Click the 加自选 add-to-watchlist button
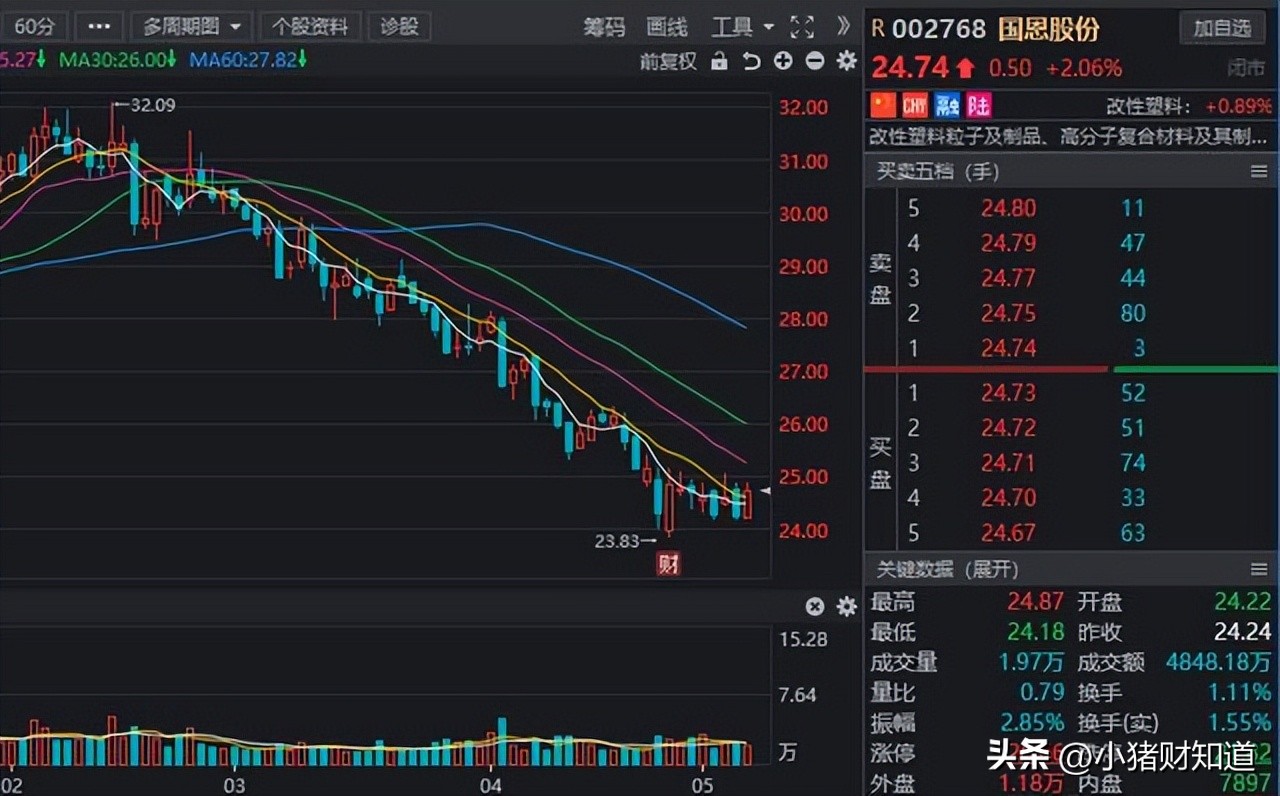Viewport: 1280px width, 796px height. (x=1222, y=28)
